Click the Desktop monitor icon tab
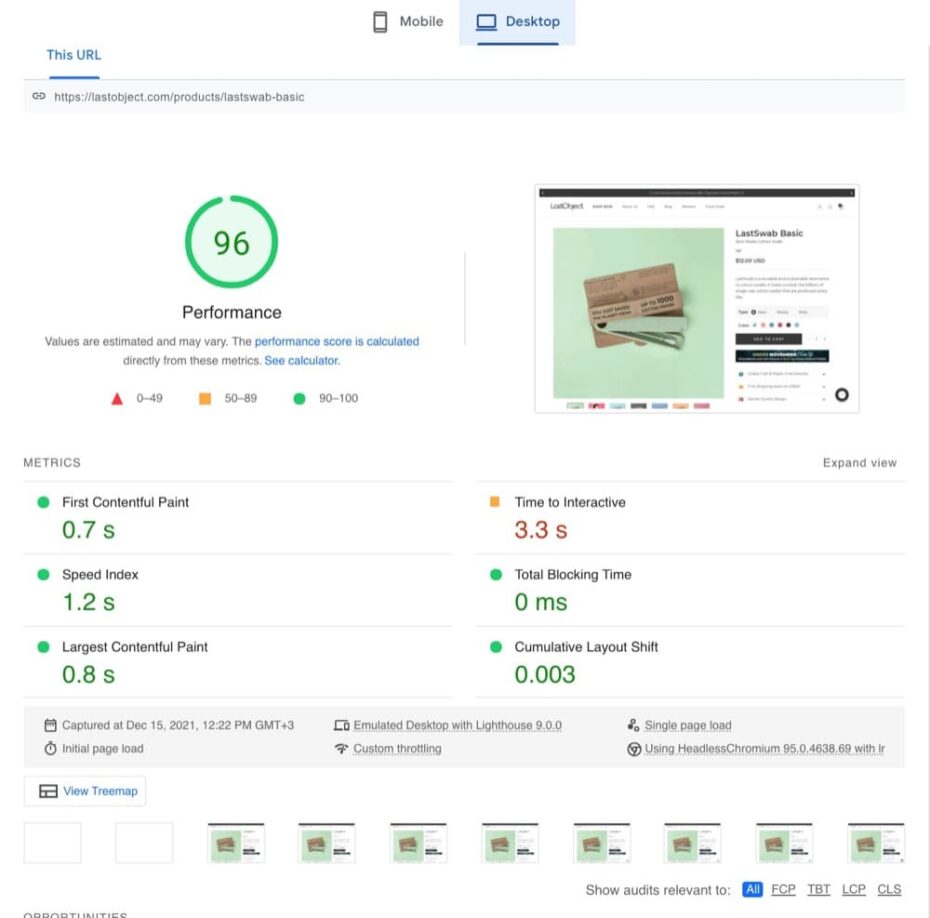The image size is (930, 918). 489,20
